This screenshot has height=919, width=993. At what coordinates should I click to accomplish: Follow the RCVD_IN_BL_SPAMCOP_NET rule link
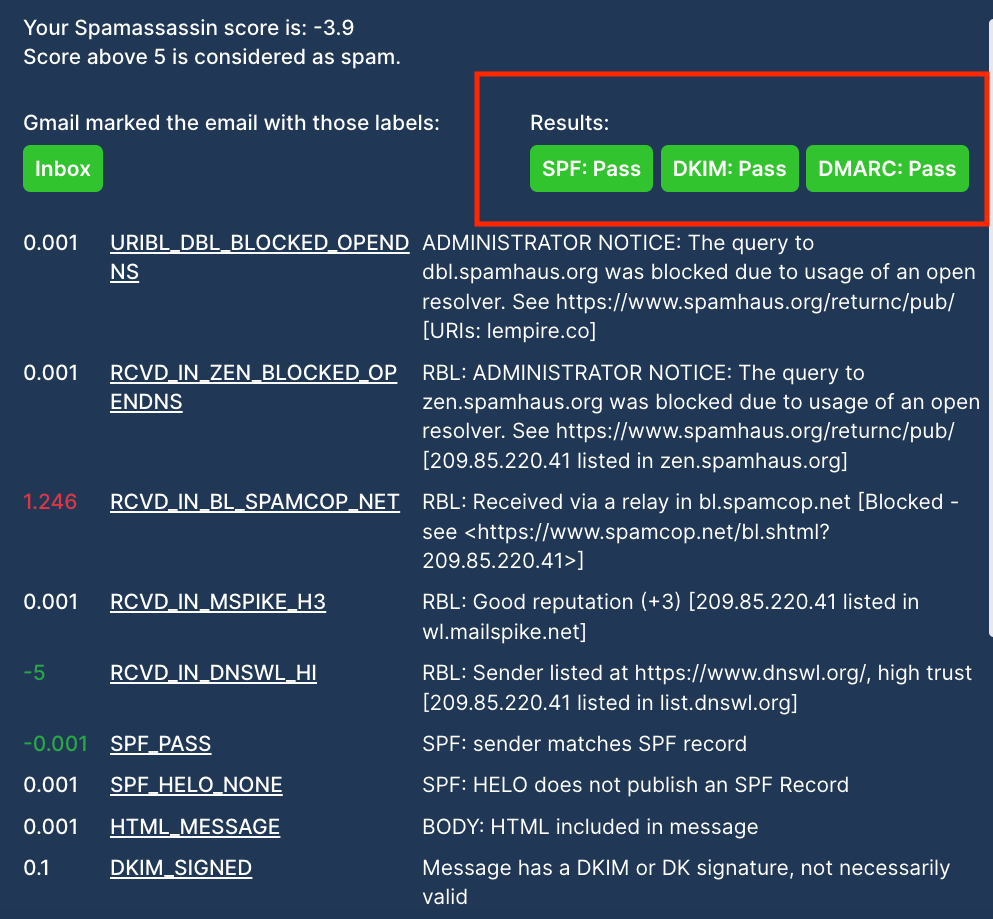tap(254, 502)
